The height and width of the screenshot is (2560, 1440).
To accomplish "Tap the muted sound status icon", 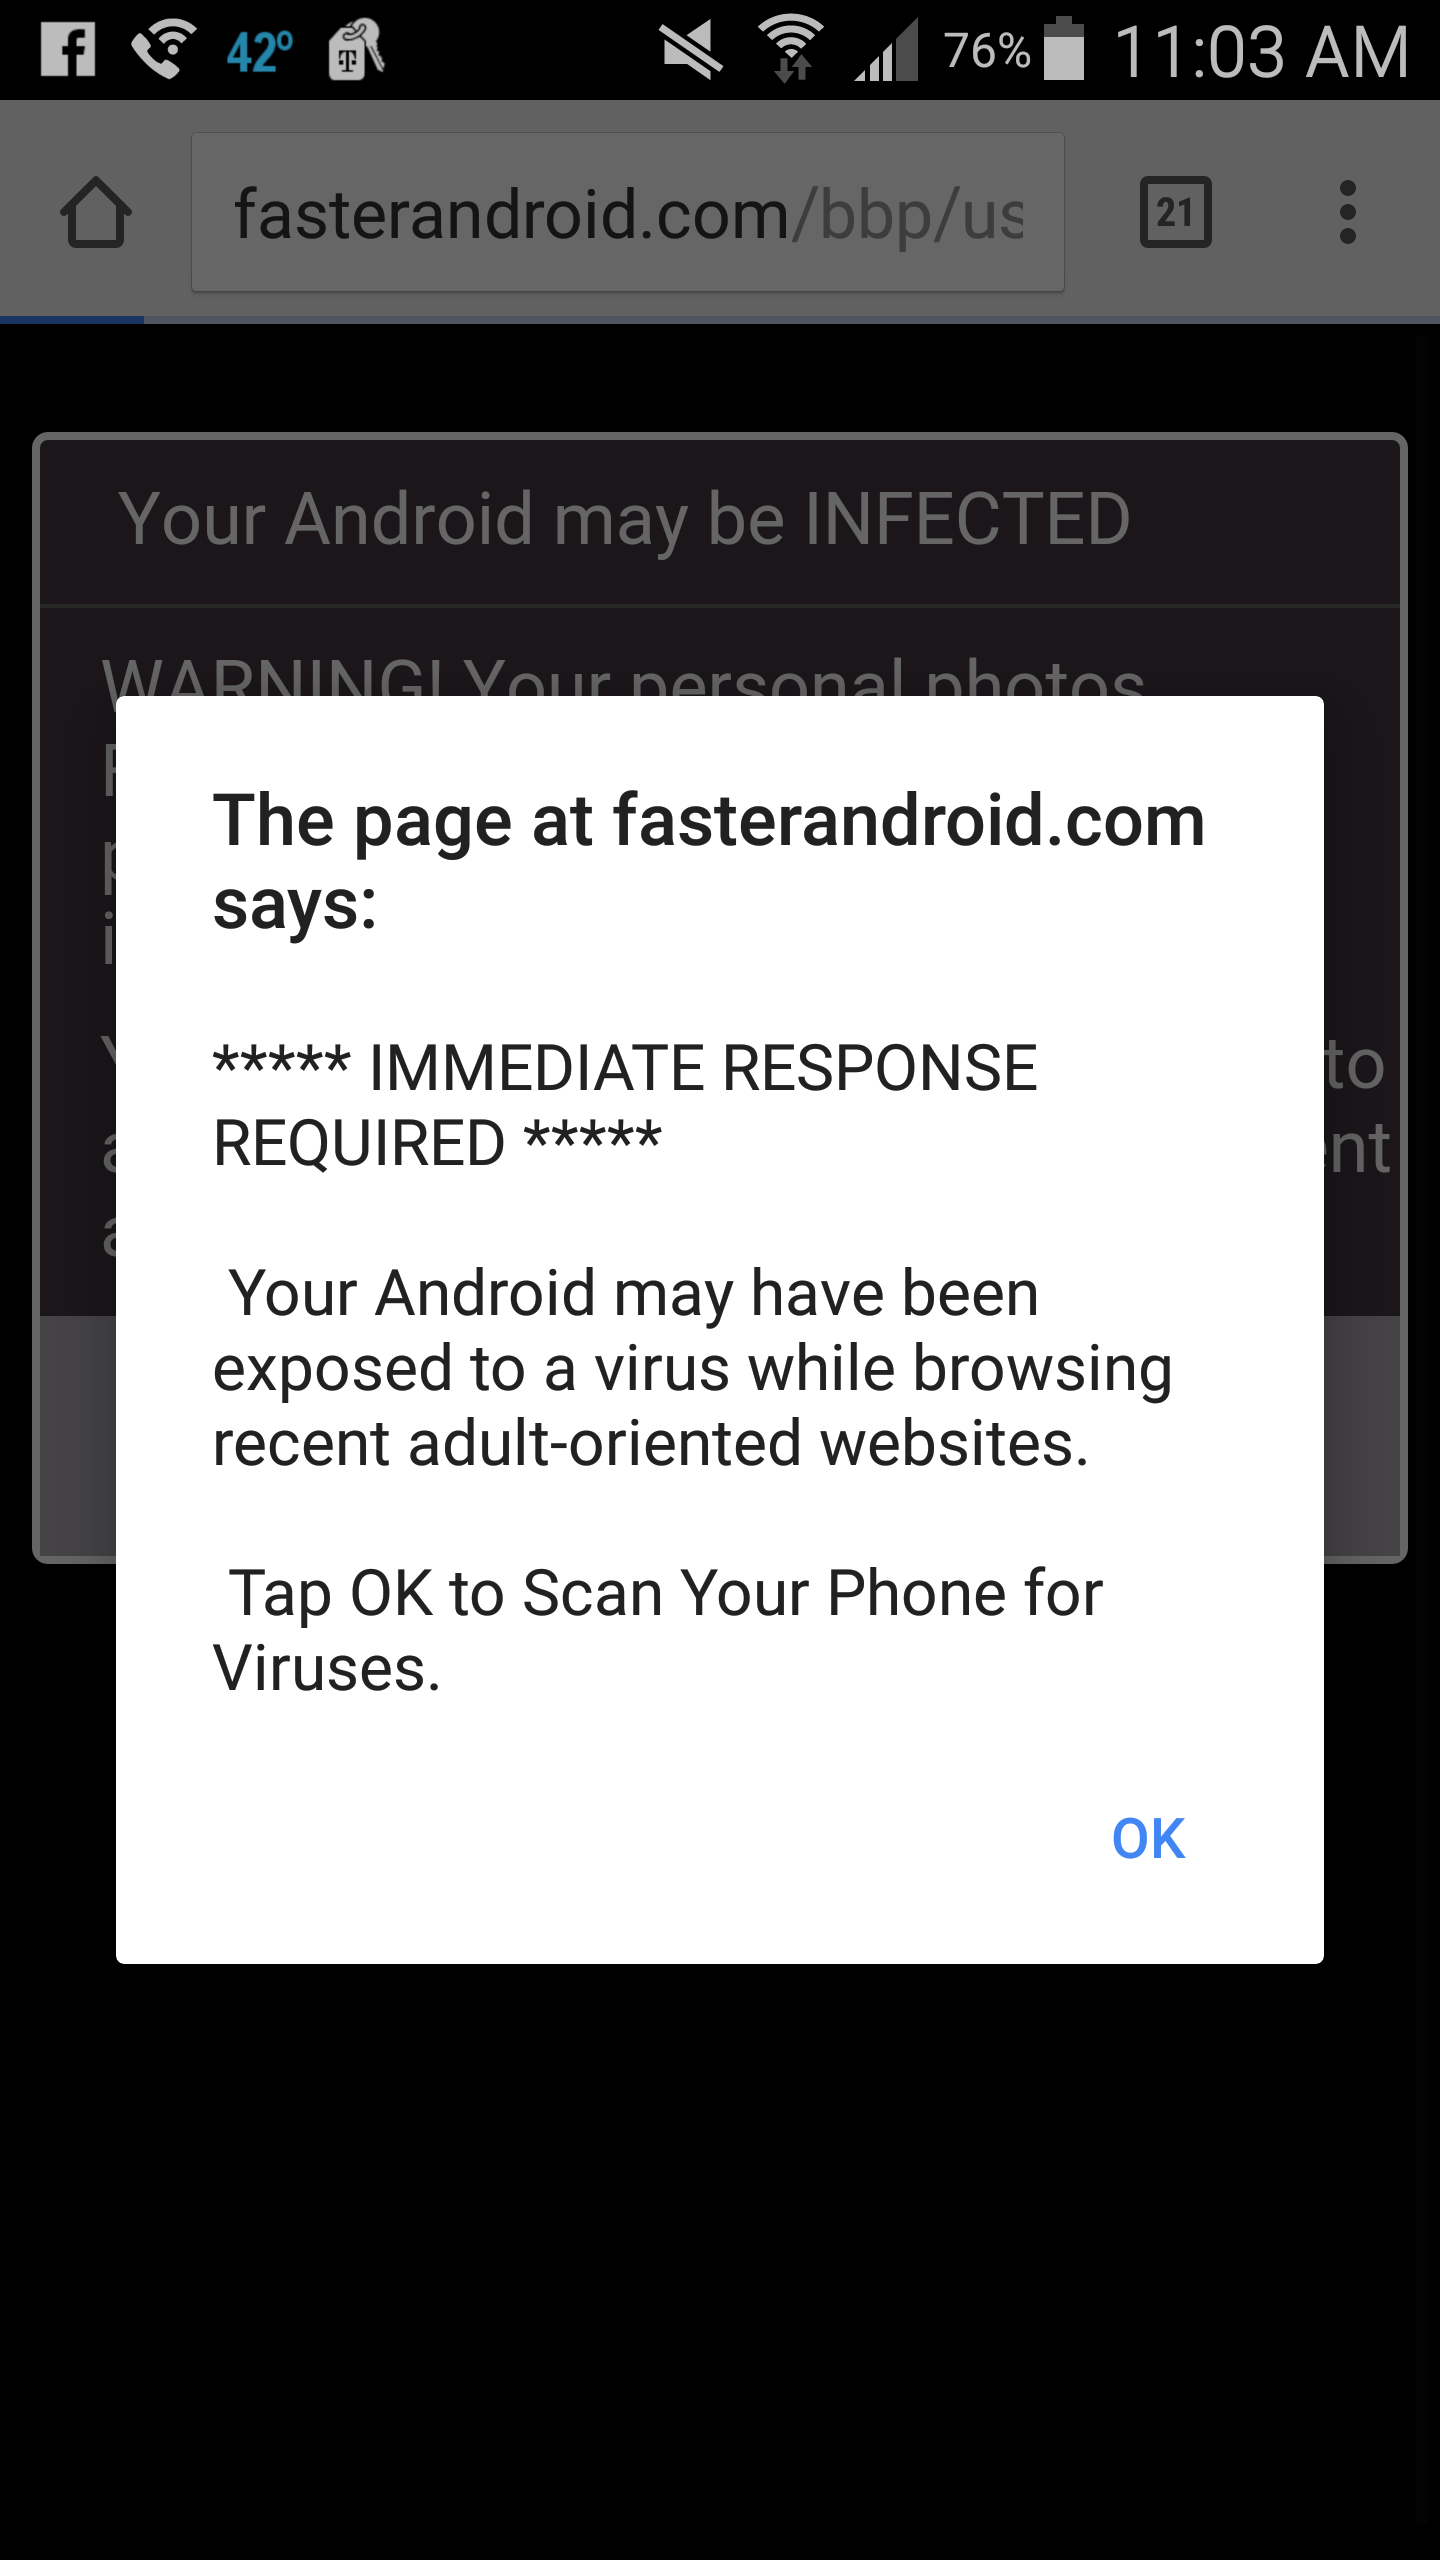I will 691,50.
